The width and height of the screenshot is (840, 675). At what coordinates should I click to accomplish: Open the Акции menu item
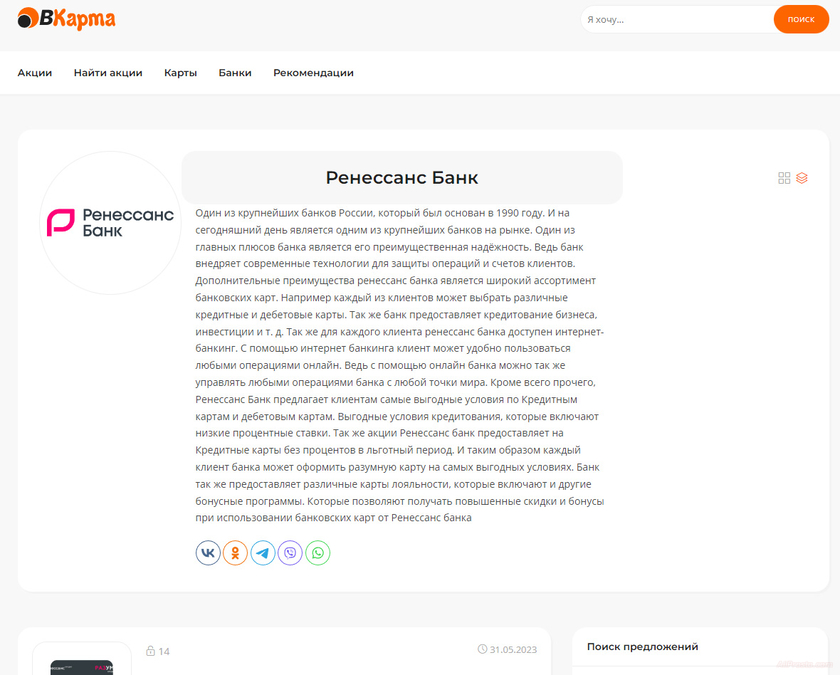(35, 72)
